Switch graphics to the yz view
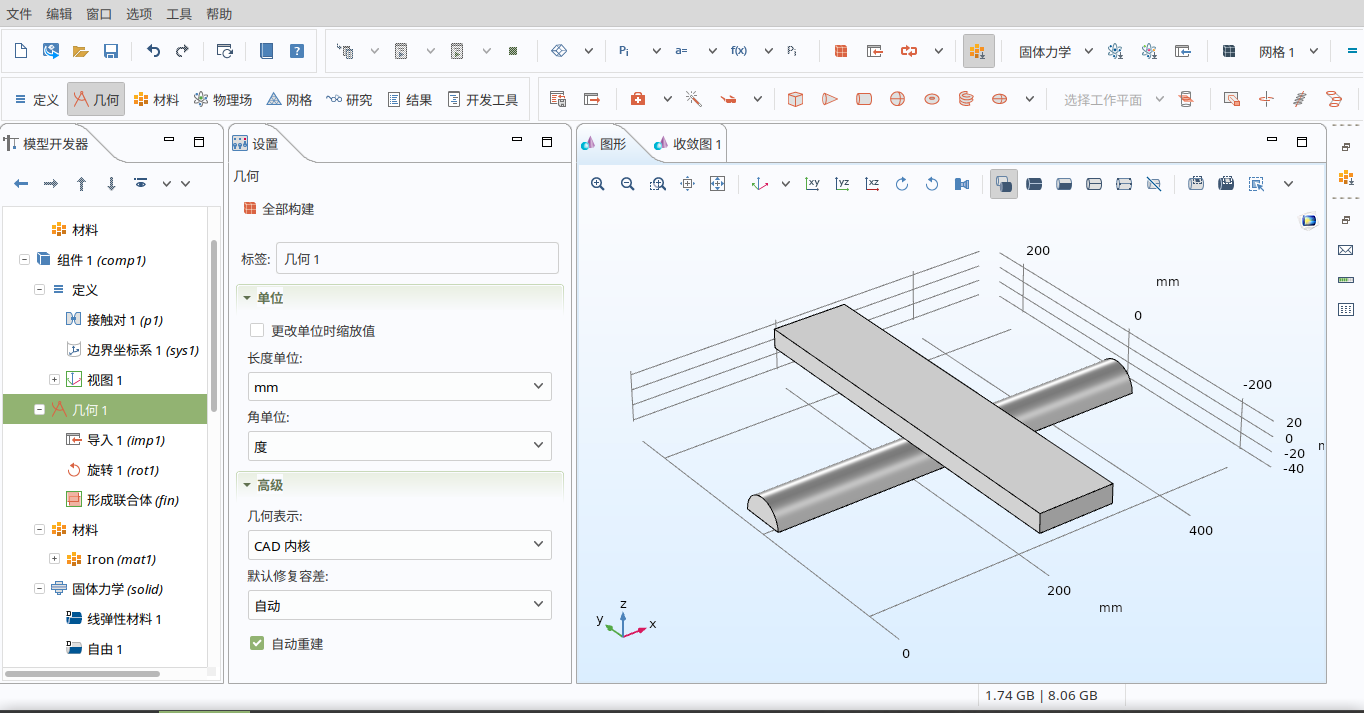Viewport: 1364px width, 713px height. tap(843, 184)
